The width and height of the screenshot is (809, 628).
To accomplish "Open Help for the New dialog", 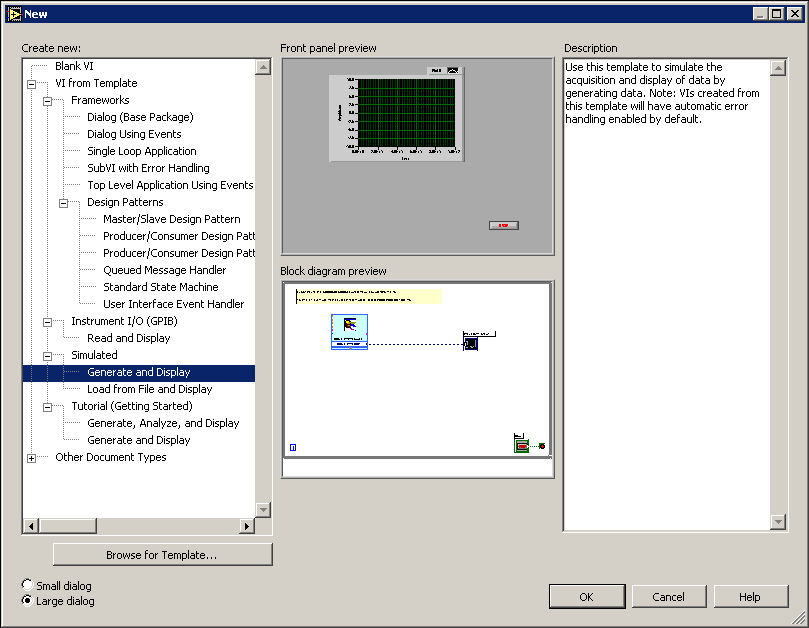I will pos(750,596).
